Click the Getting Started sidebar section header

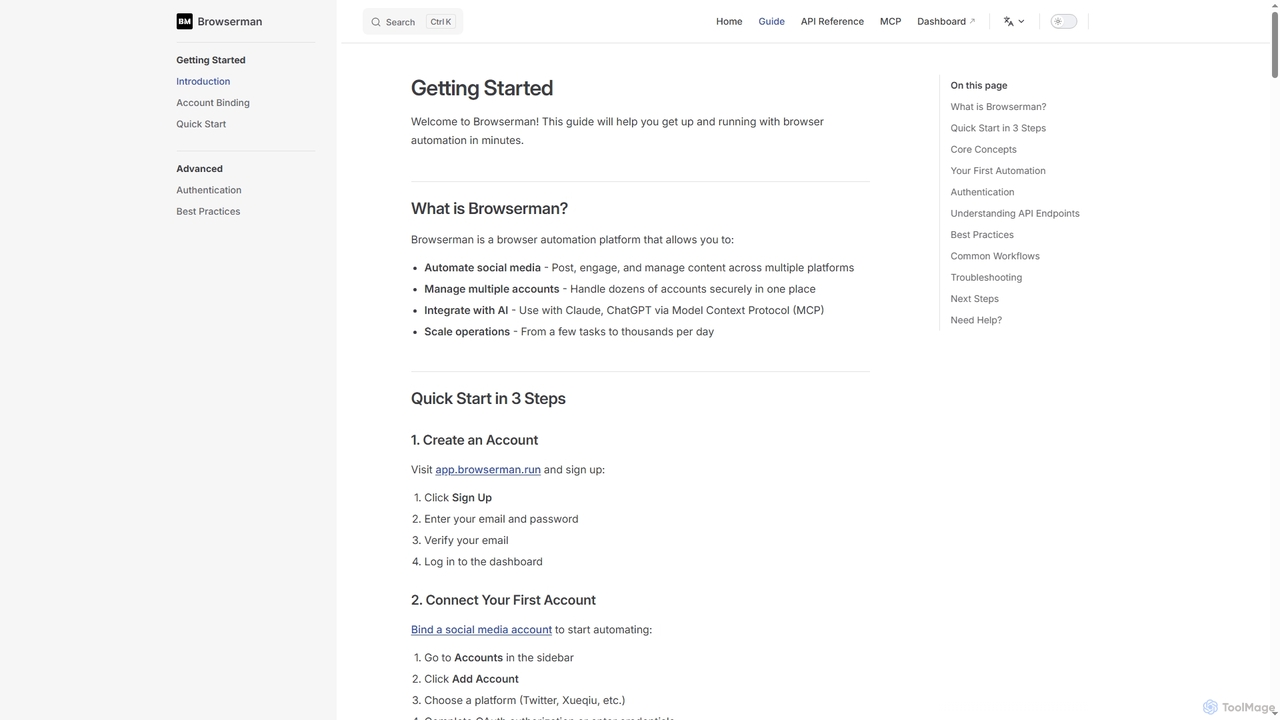point(211,60)
